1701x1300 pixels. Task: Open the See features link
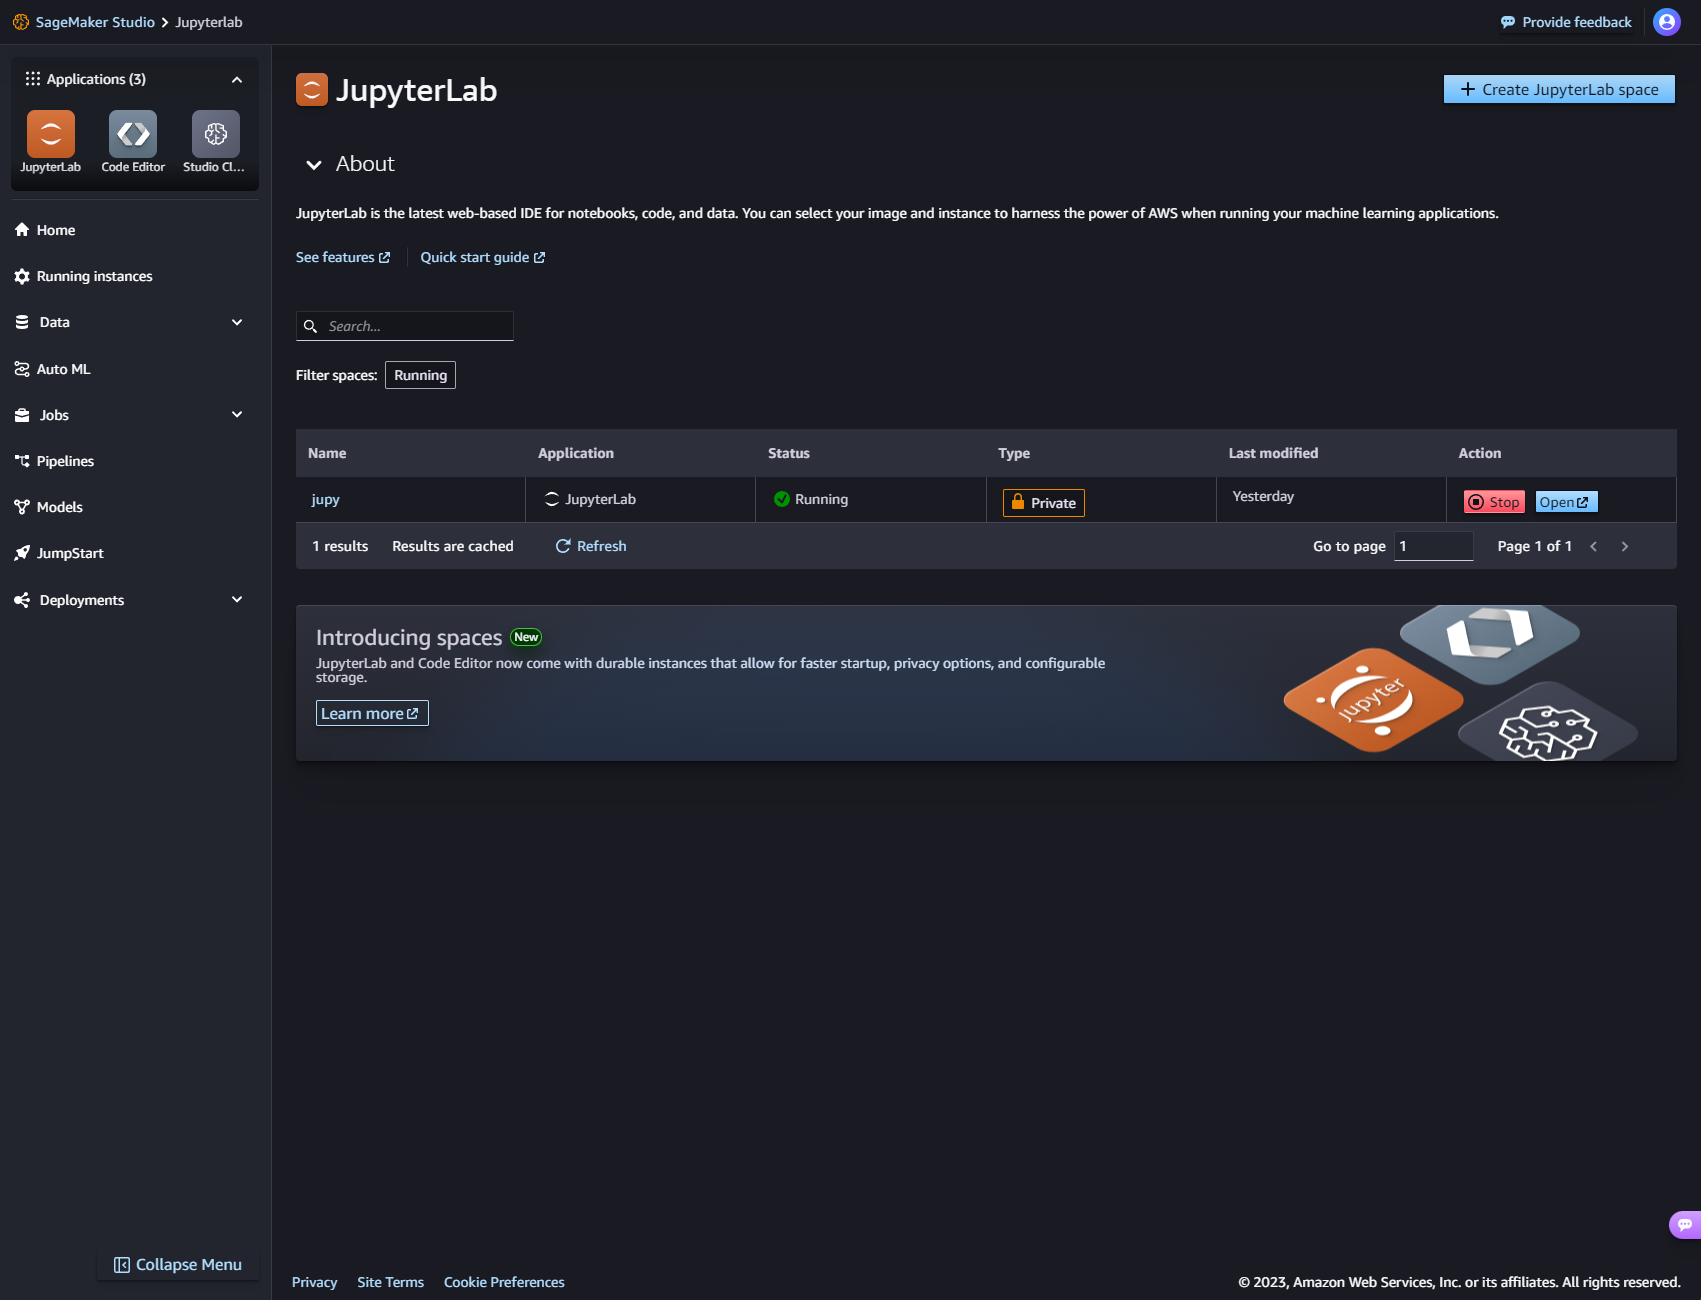click(343, 257)
